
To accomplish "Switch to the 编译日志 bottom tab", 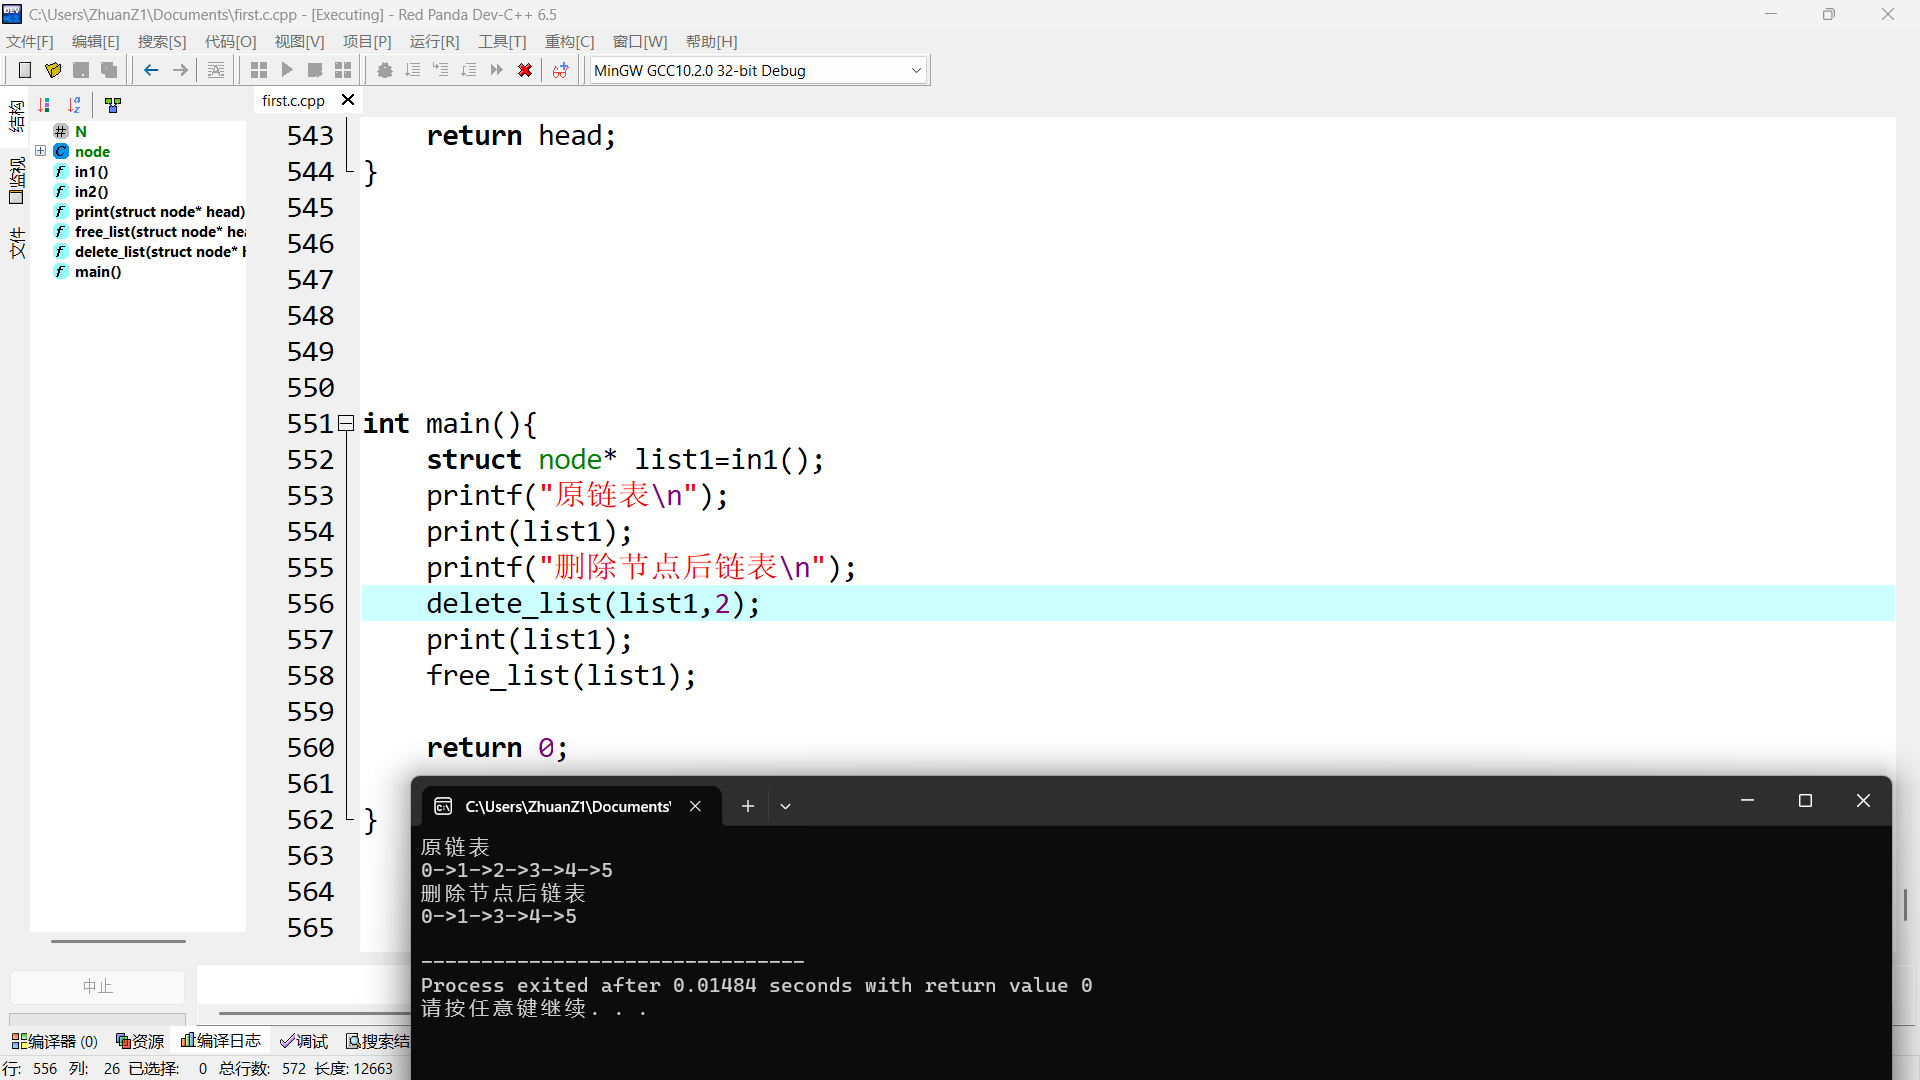I will click(221, 1041).
